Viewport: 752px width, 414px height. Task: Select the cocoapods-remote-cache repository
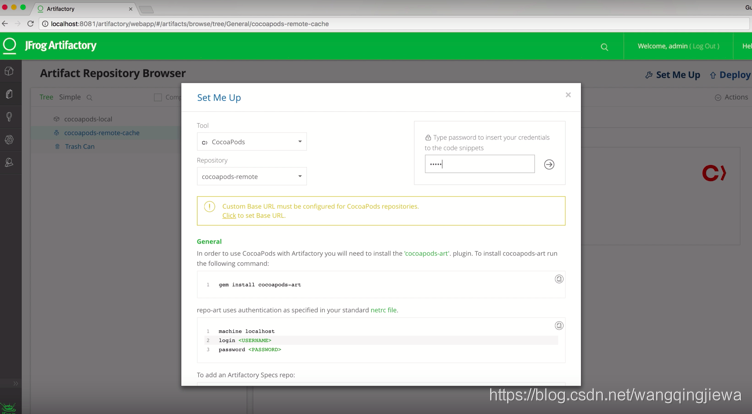pyautogui.click(x=102, y=133)
